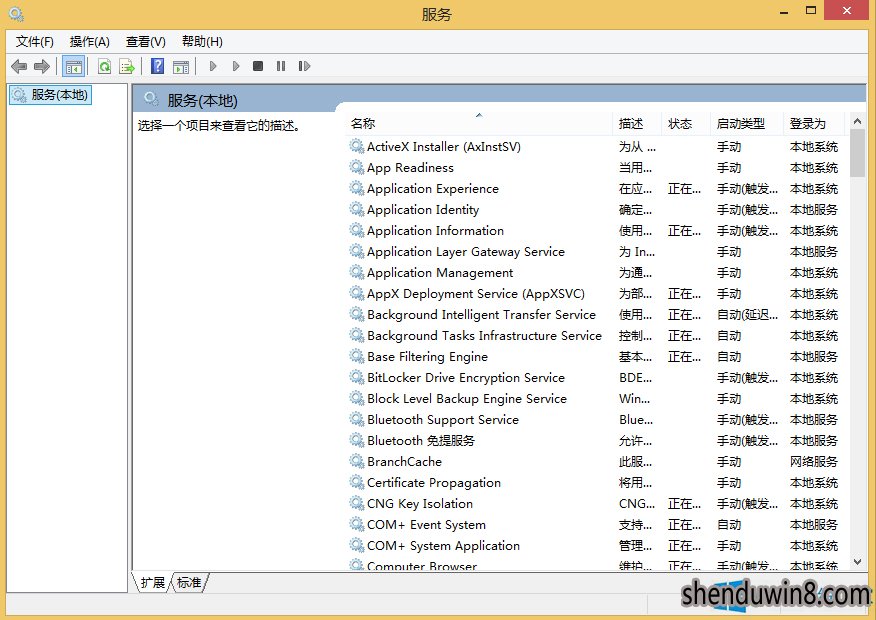Click gear icon beside Application Experience
The width and height of the screenshot is (876, 620).
[357, 188]
